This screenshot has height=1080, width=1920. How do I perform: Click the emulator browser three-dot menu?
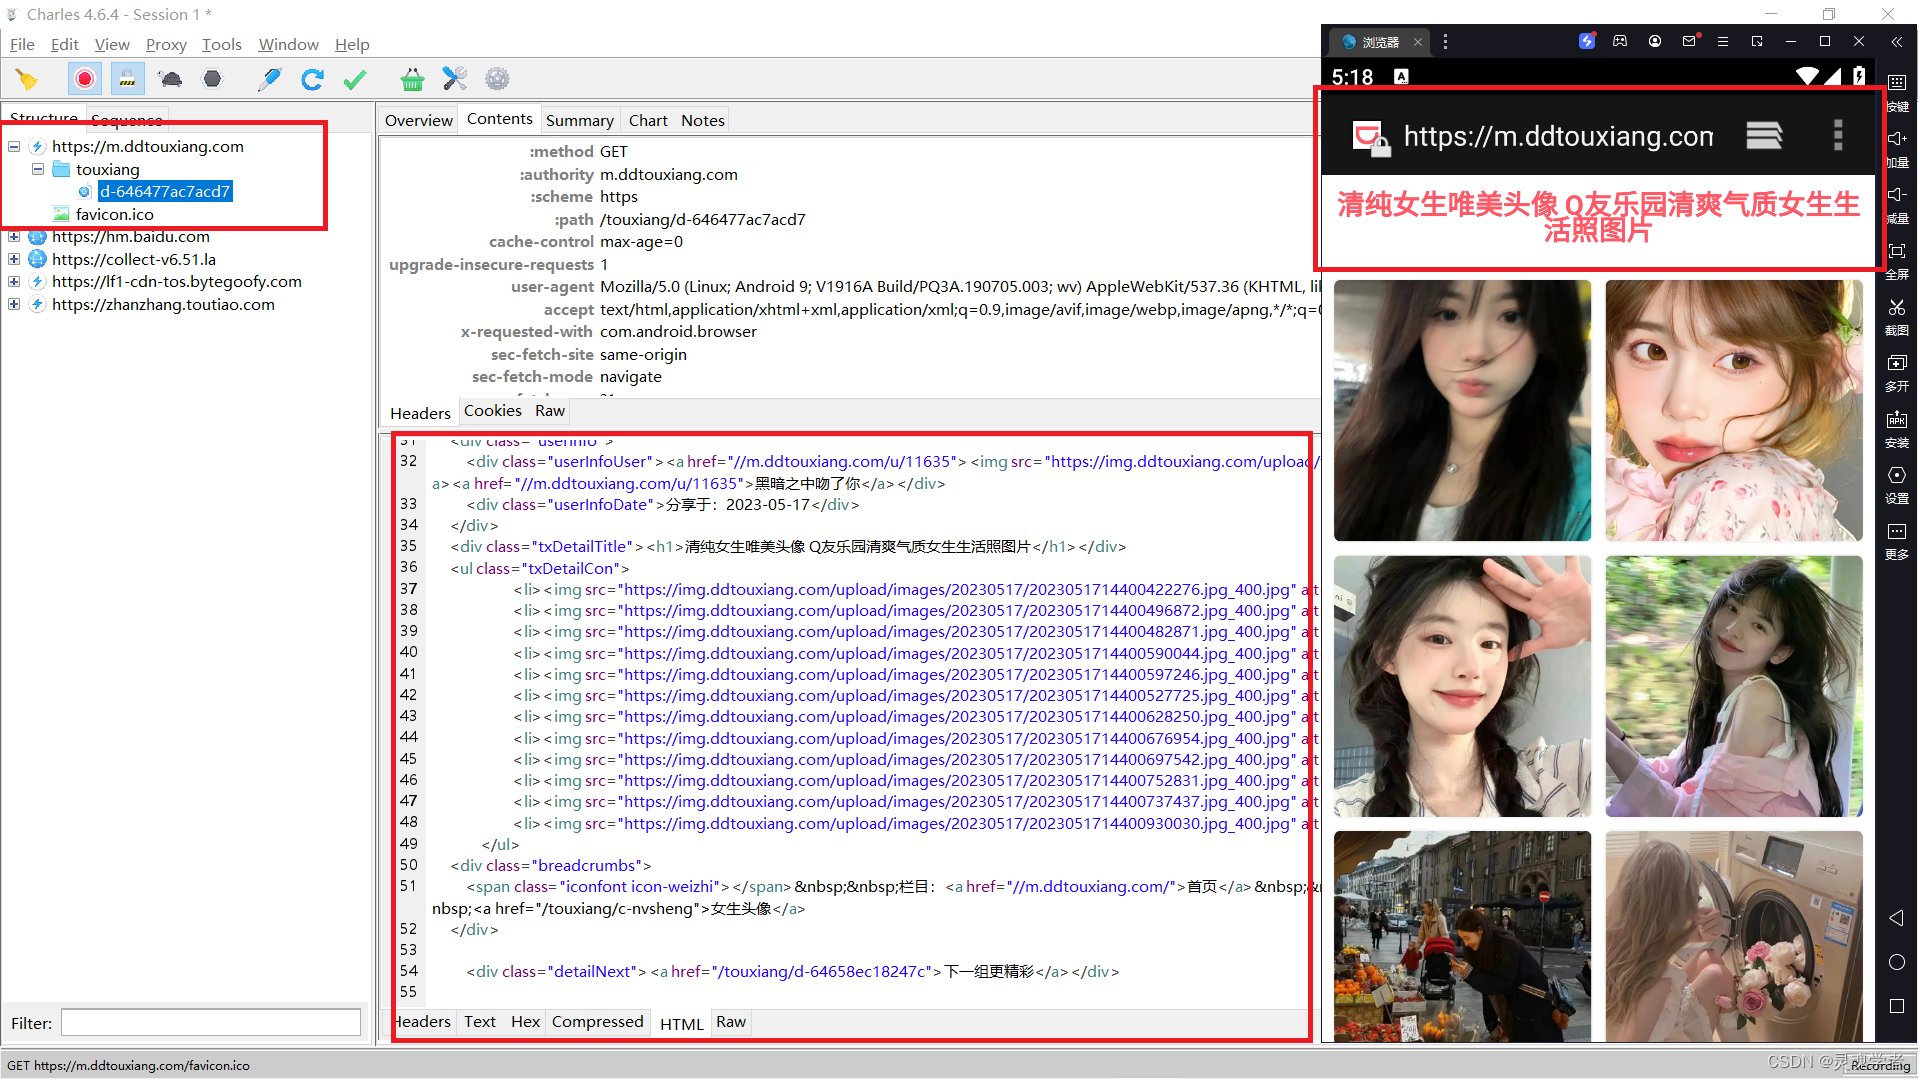coord(1837,135)
